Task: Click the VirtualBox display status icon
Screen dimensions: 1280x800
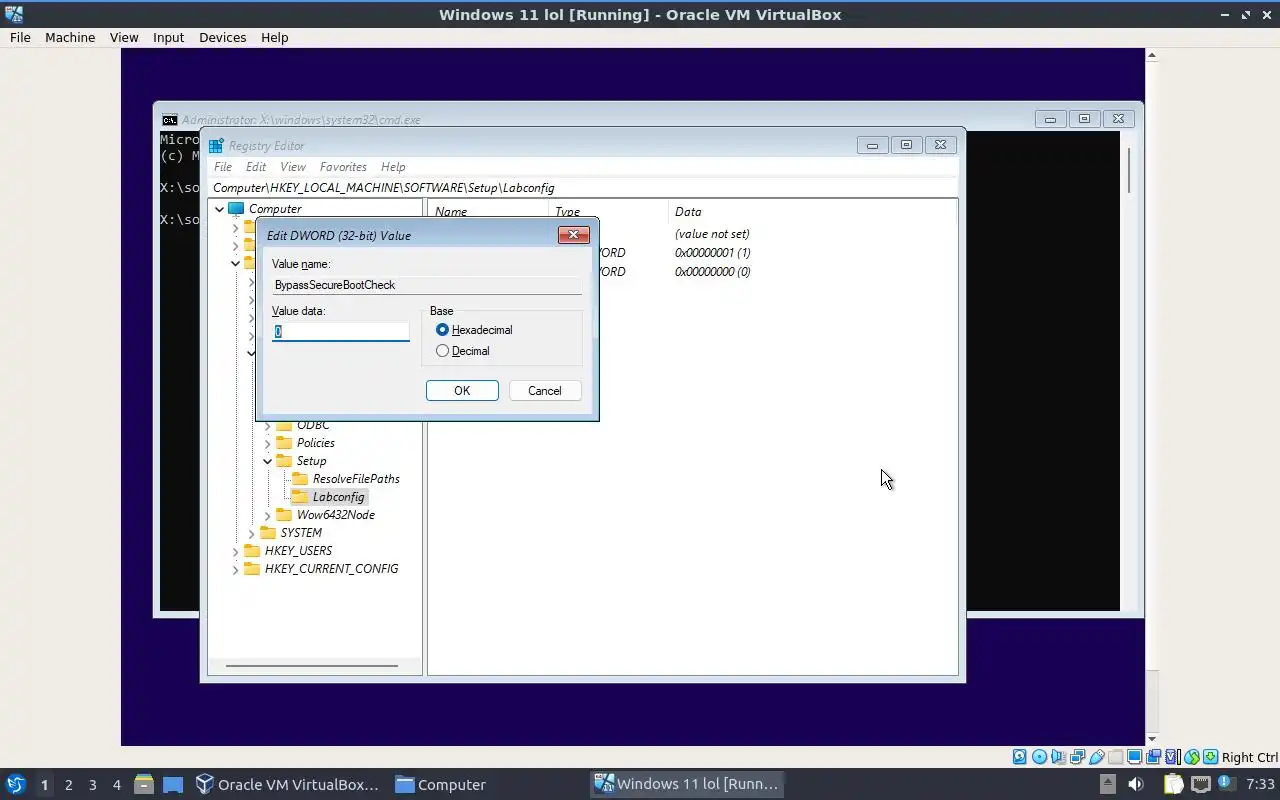Action: (1134, 757)
